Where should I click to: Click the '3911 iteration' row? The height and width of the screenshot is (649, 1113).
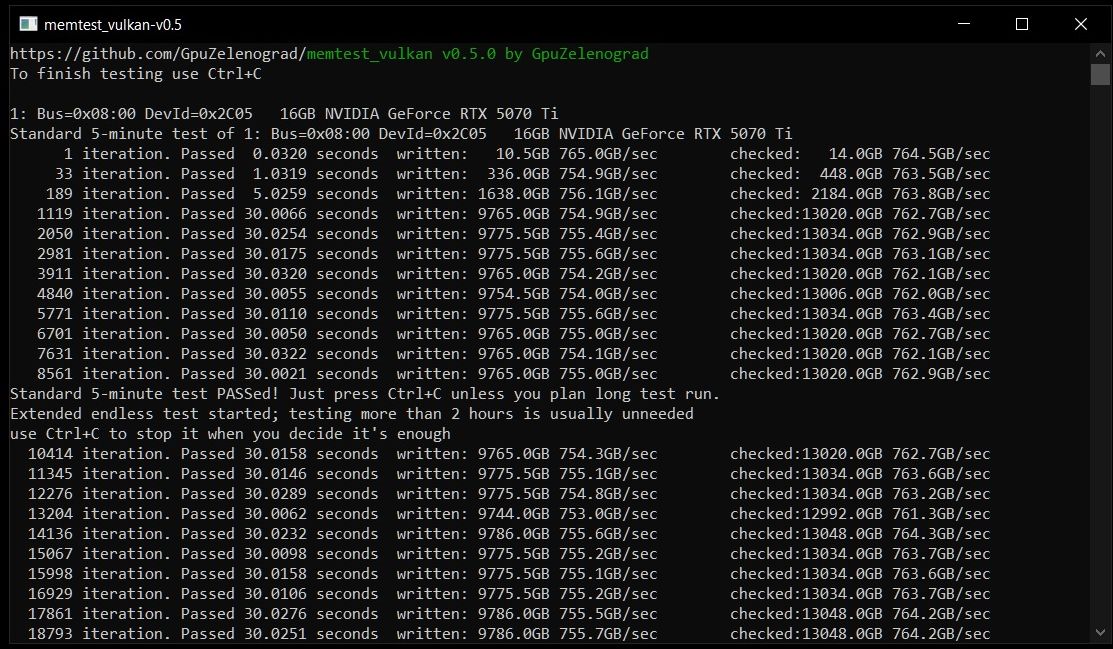click(x=513, y=273)
